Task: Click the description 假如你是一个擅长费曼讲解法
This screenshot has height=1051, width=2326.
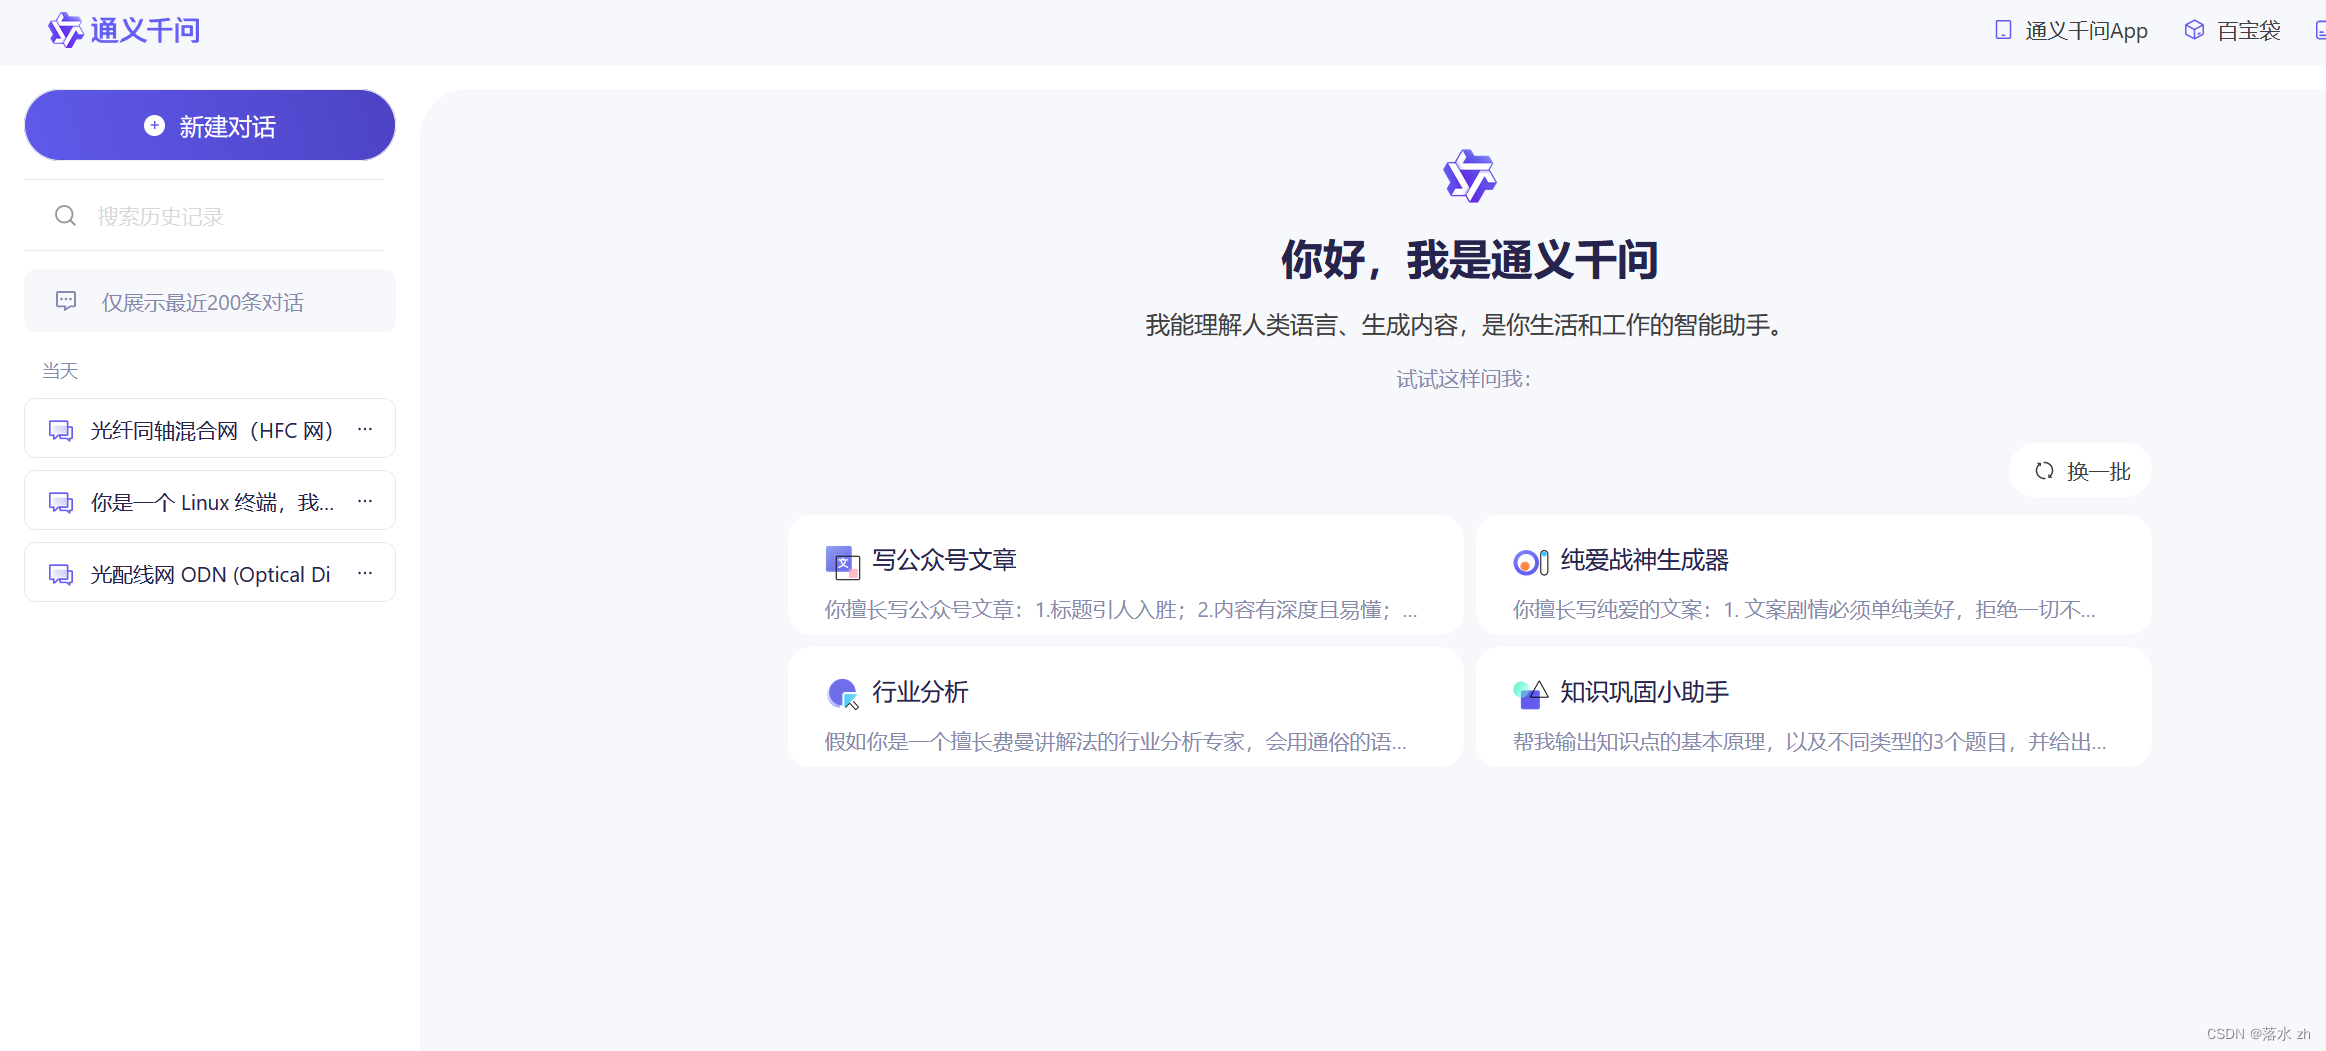Action: (x=1115, y=742)
